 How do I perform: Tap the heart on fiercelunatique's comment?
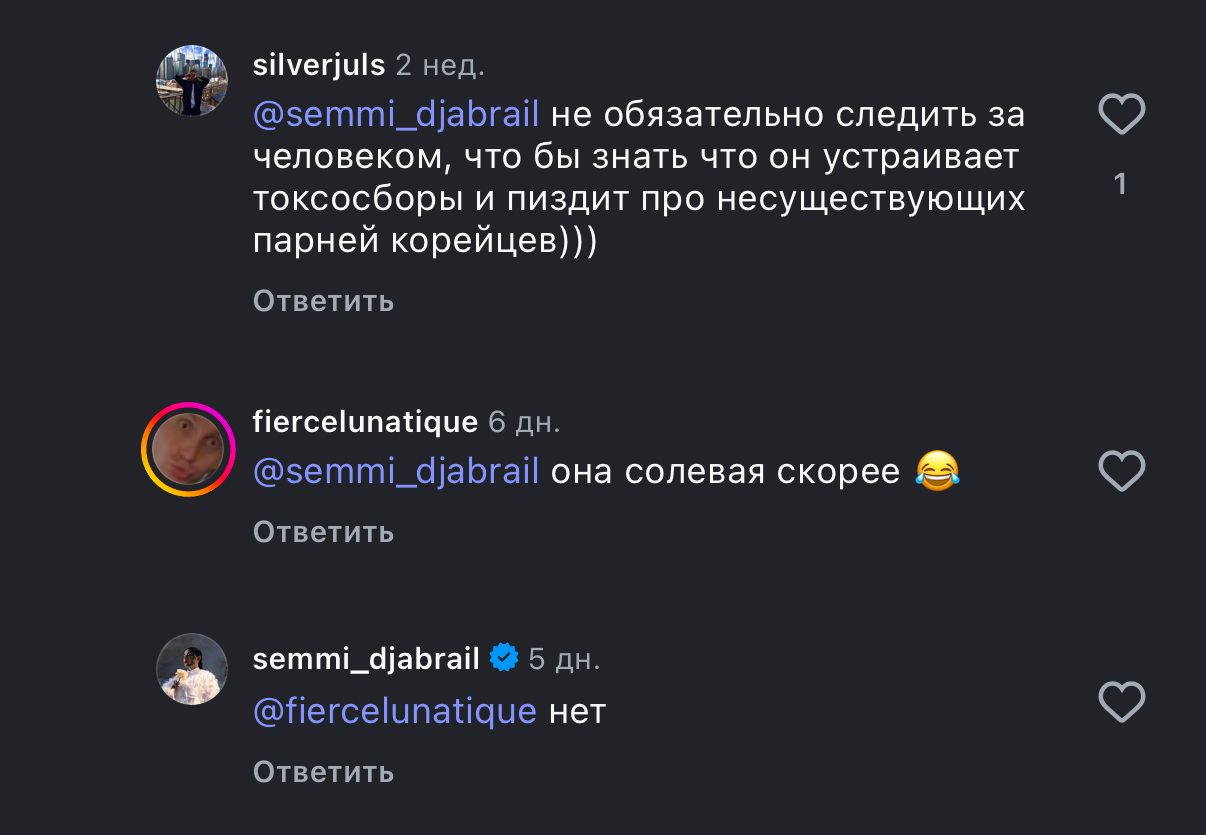(1121, 470)
